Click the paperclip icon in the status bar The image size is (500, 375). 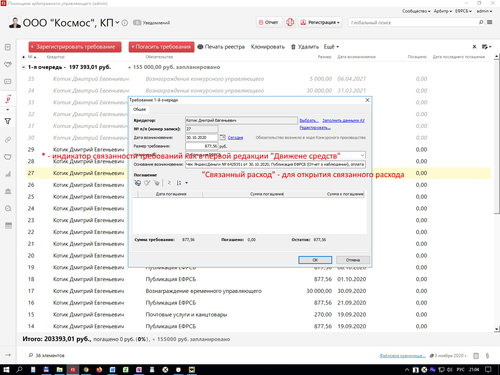click(x=487, y=356)
